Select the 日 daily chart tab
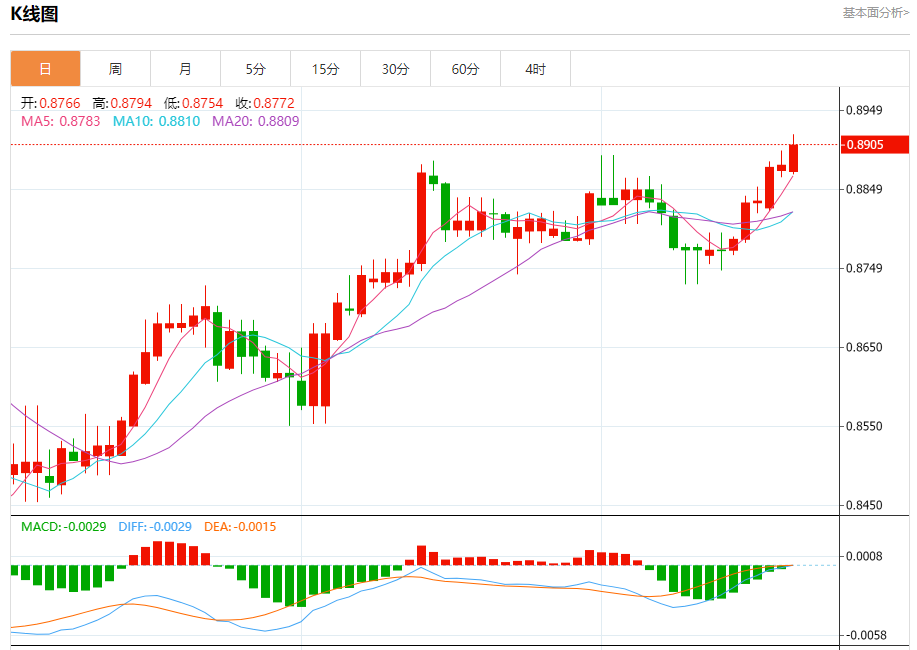Image resolution: width=917 pixels, height=650 pixels. [46, 68]
